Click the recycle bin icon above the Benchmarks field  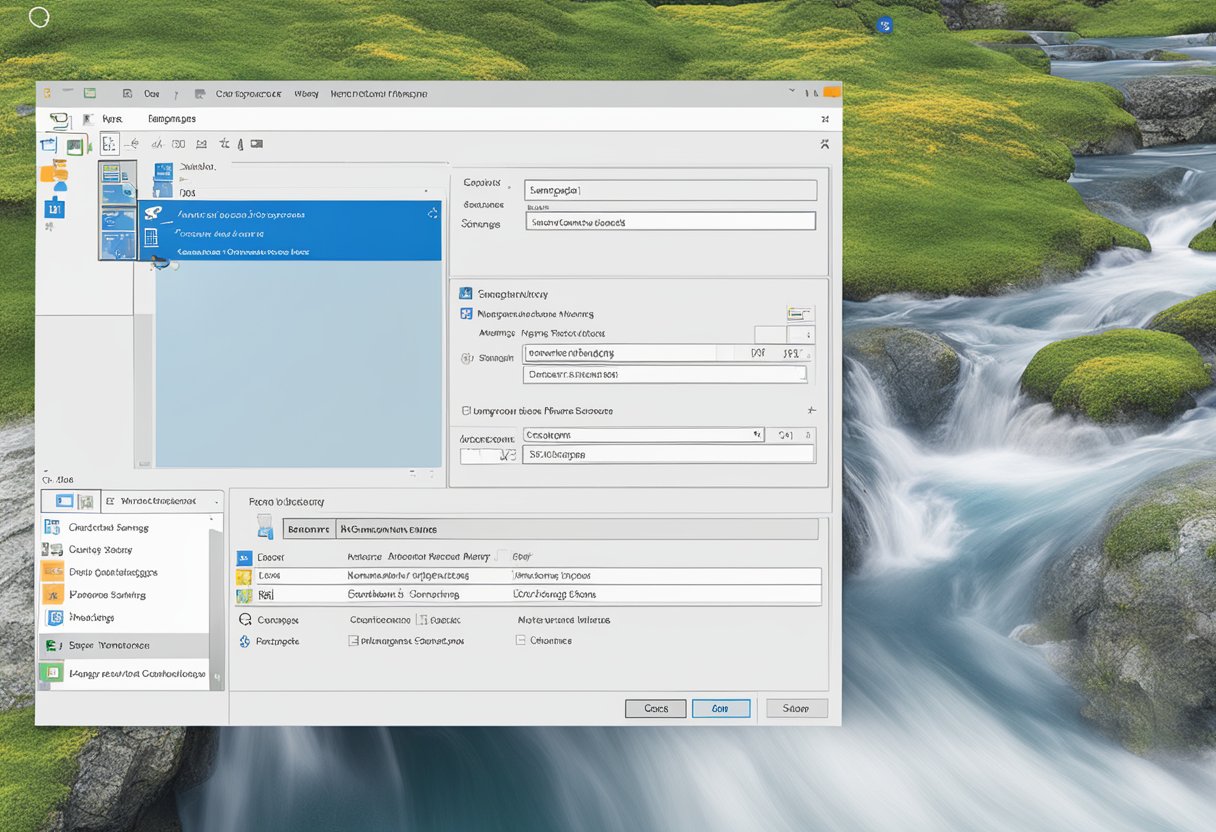pyautogui.click(x=264, y=527)
